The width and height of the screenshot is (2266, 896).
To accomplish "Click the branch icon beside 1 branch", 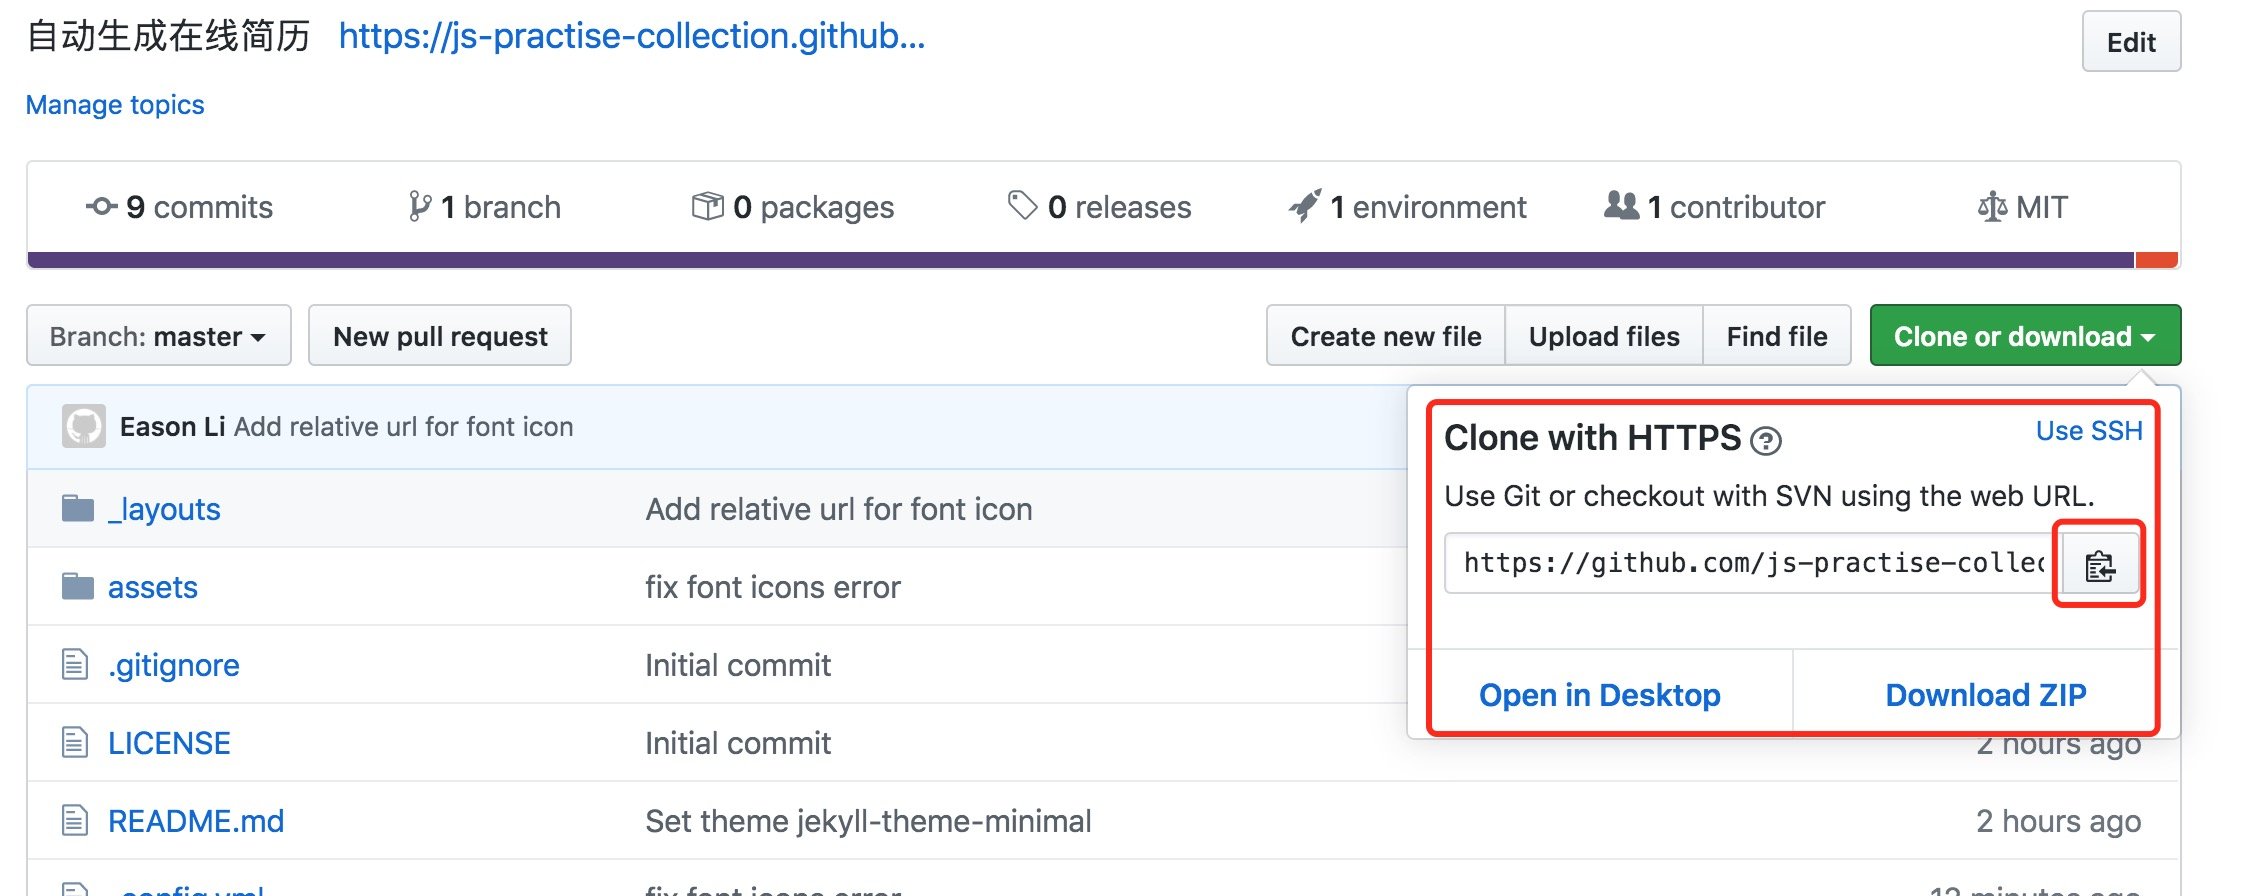I will [x=420, y=206].
